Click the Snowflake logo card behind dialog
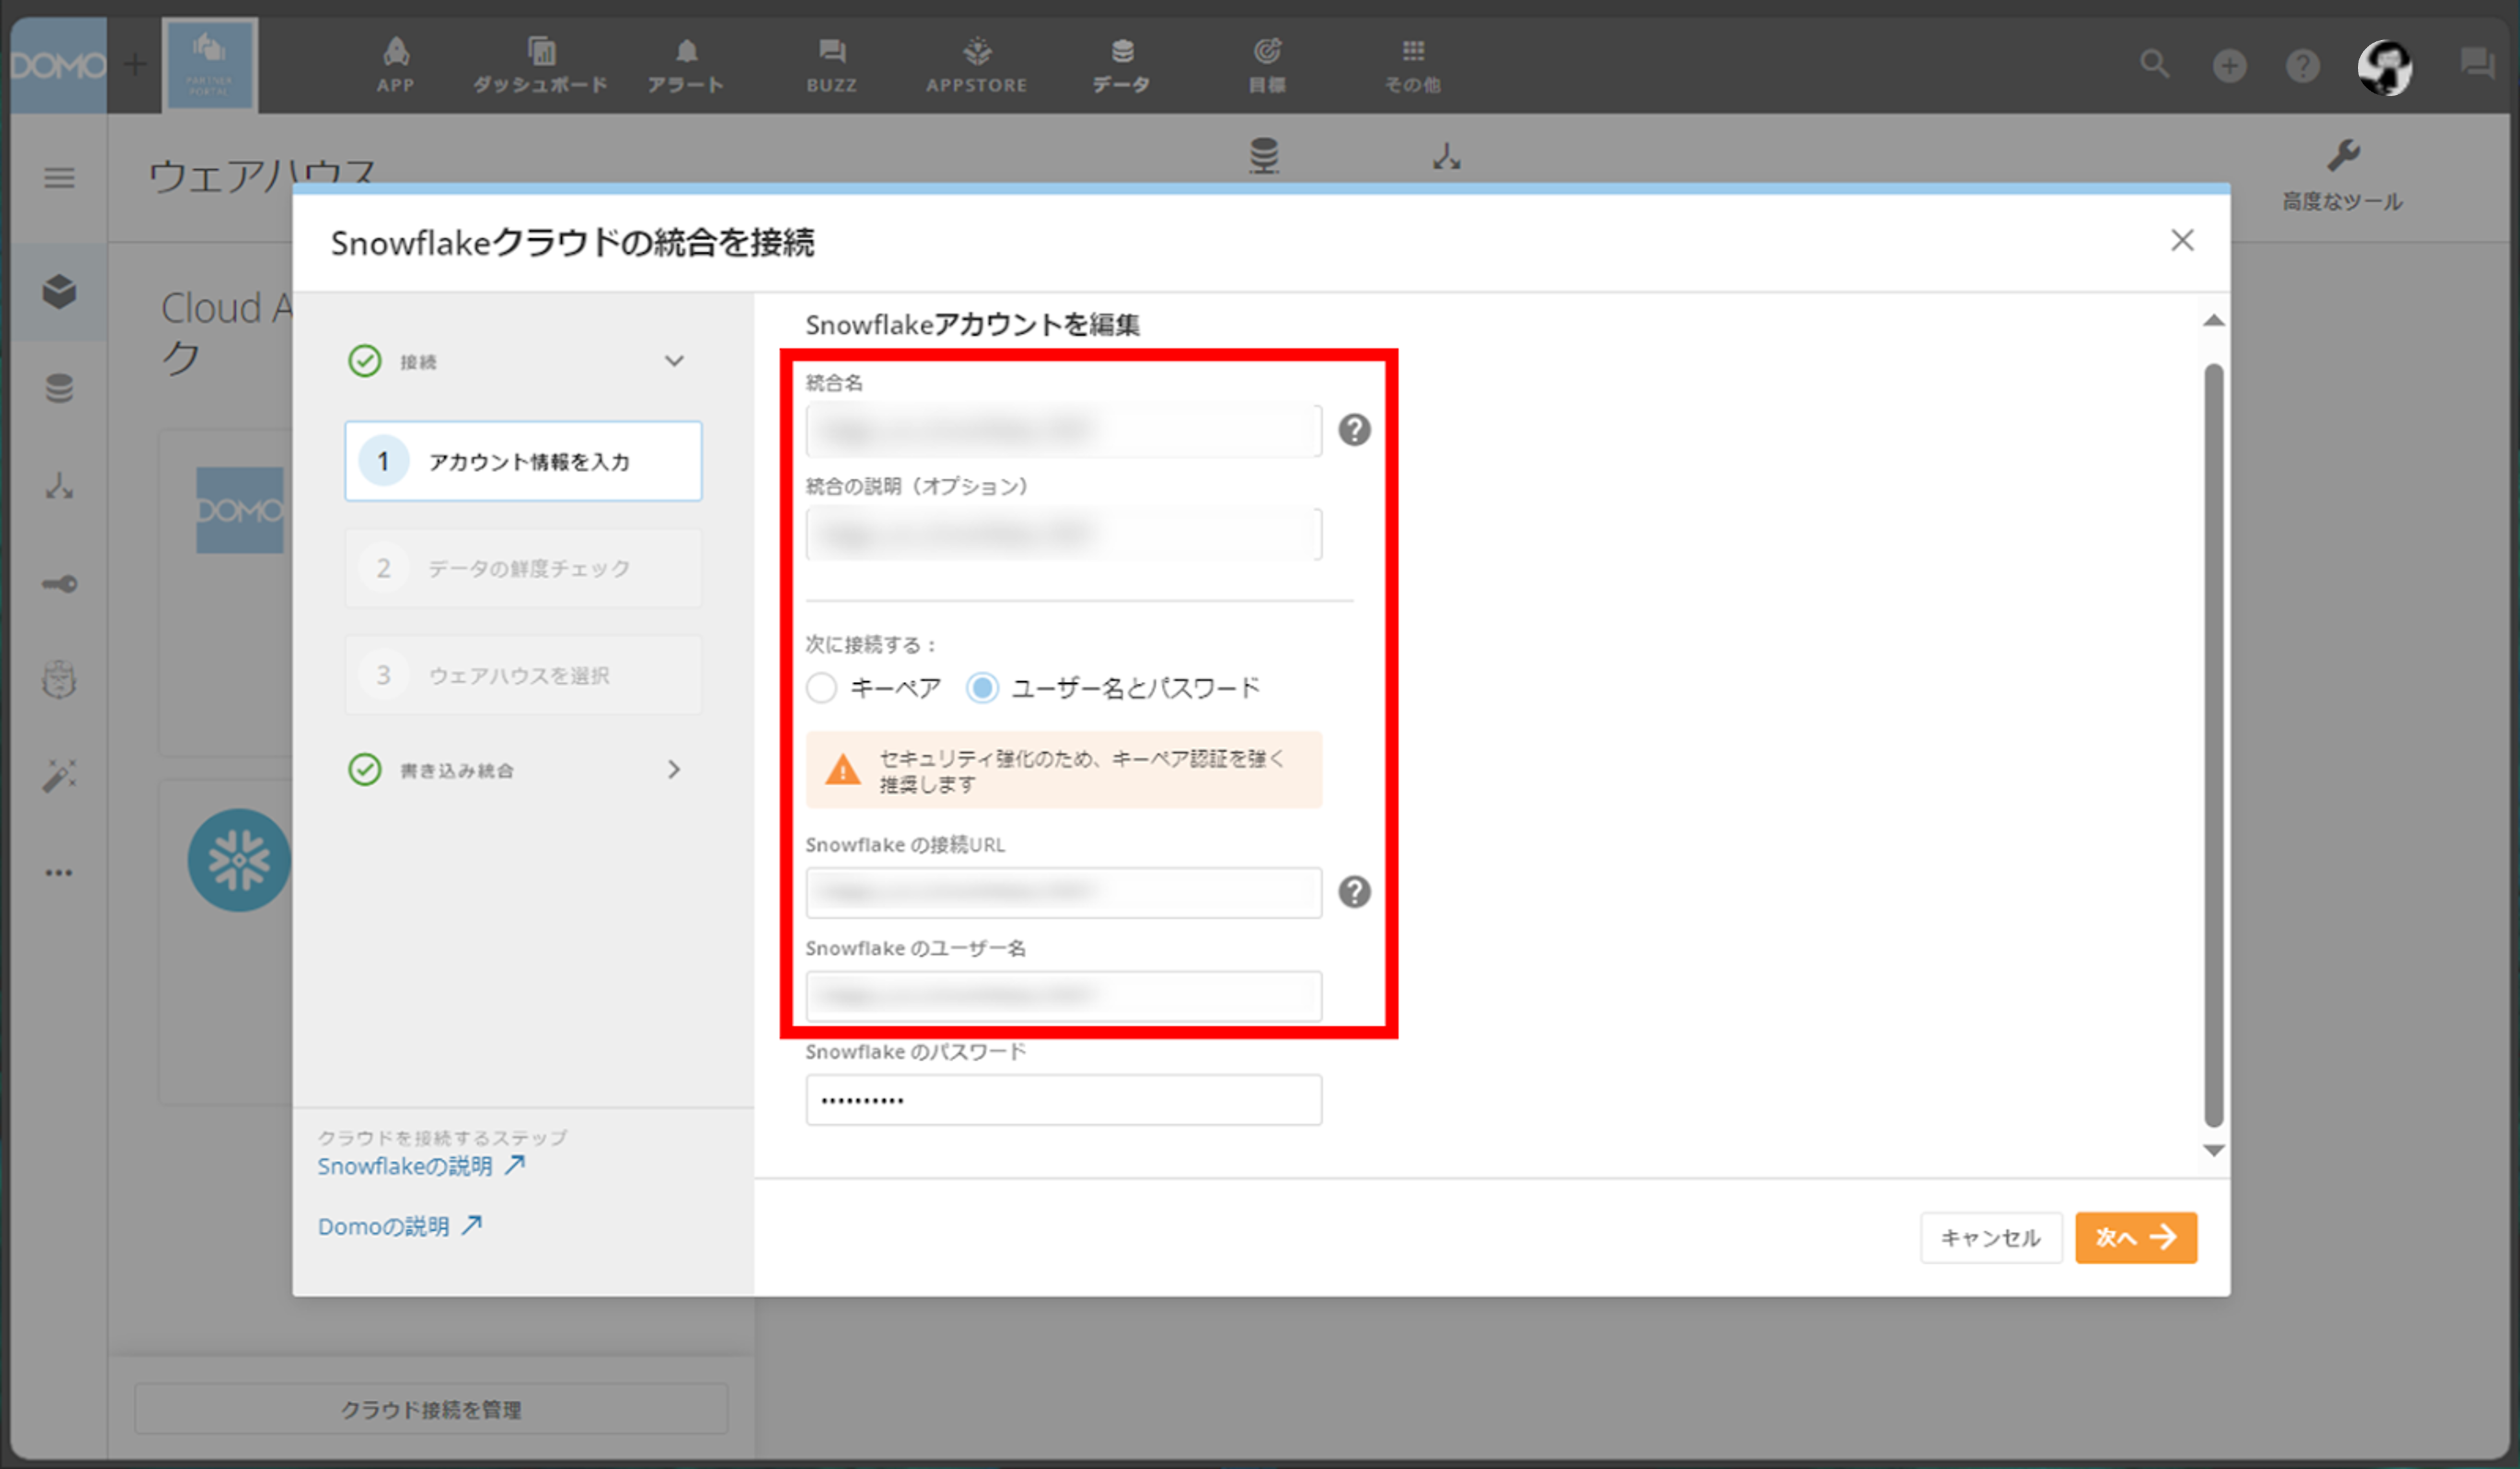Image resolution: width=2520 pixels, height=1469 pixels. pyautogui.click(x=239, y=860)
